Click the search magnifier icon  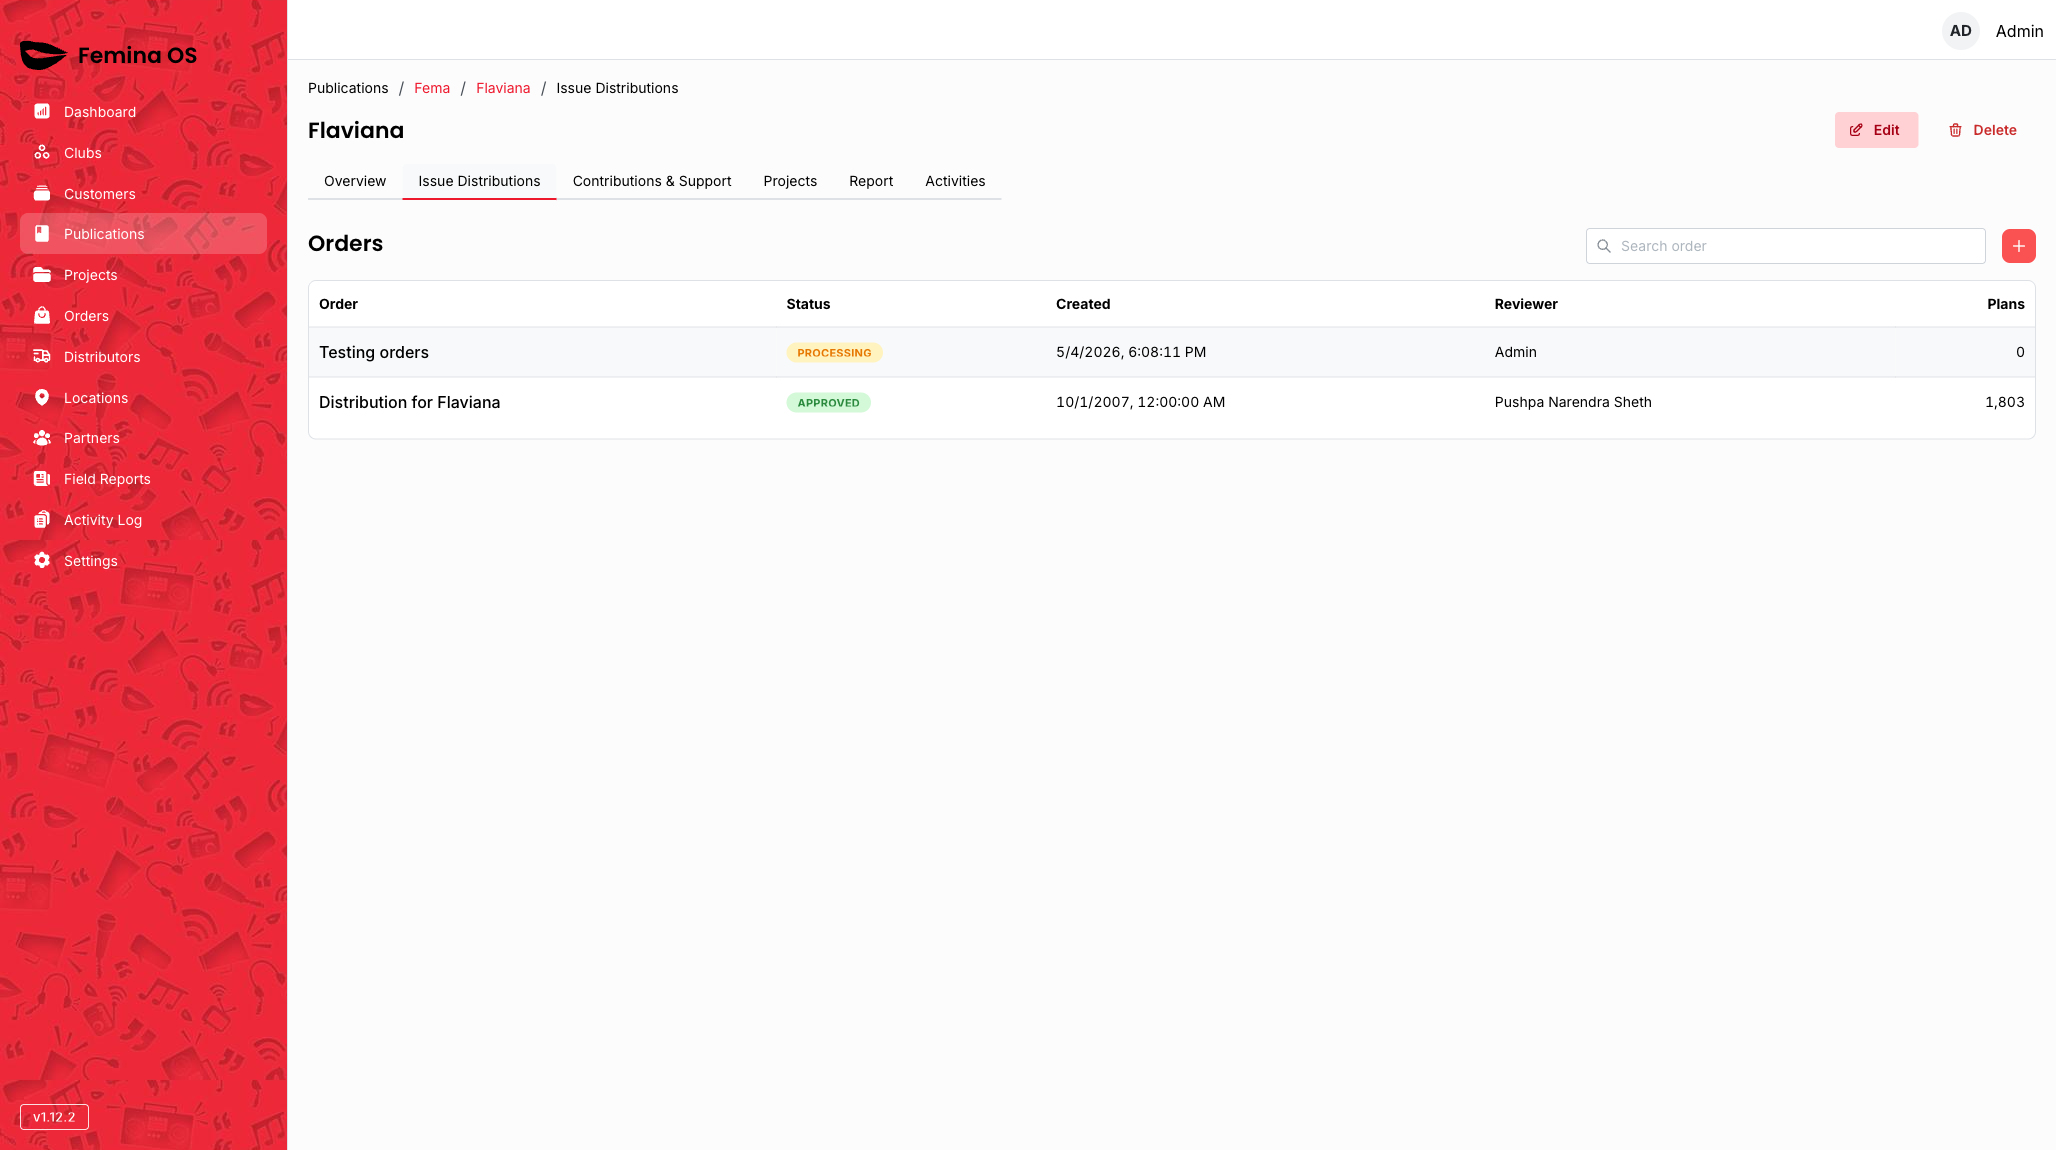(1604, 246)
